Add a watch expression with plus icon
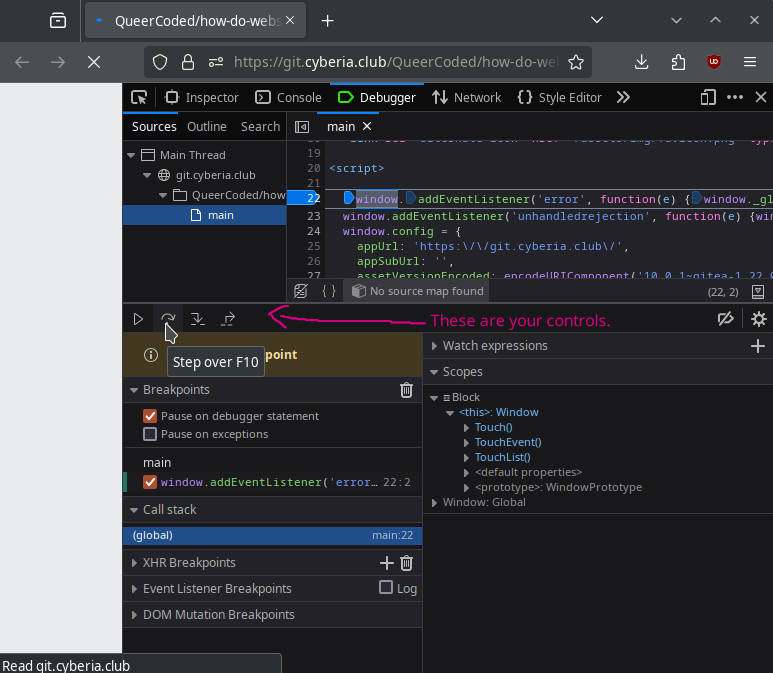The image size is (773, 673). point(758,346)
